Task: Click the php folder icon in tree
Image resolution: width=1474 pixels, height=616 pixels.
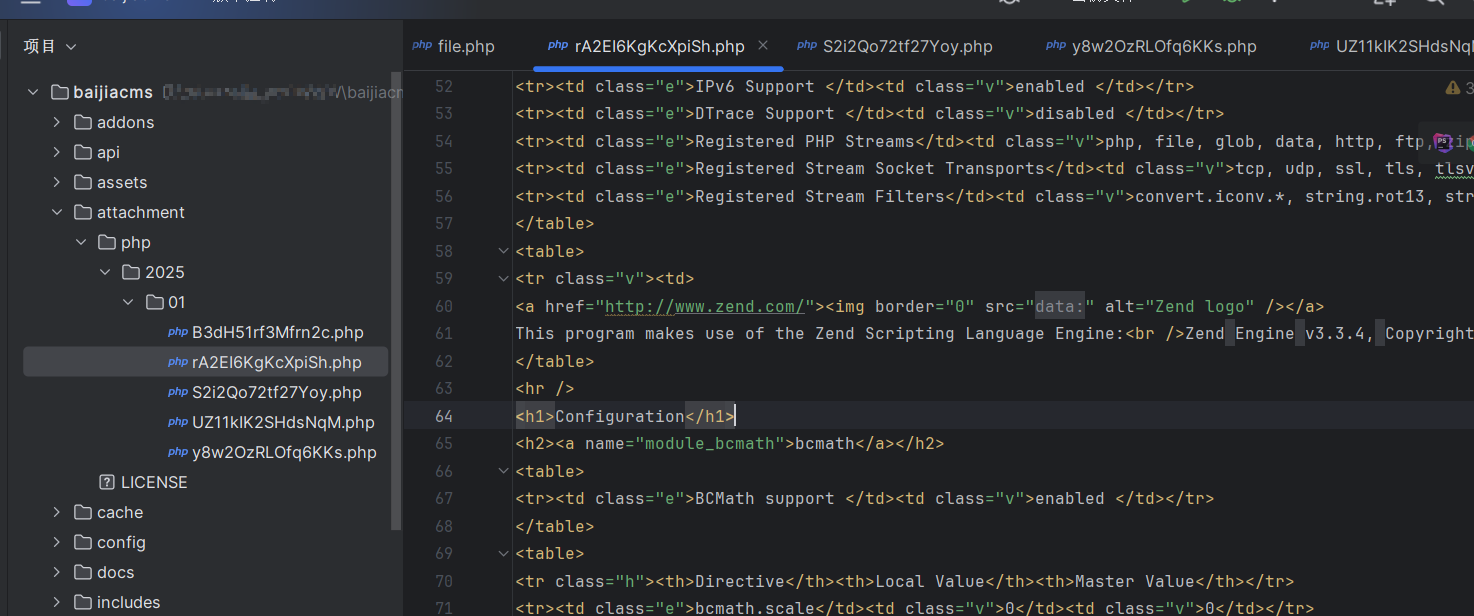Action: click(107, 242)
